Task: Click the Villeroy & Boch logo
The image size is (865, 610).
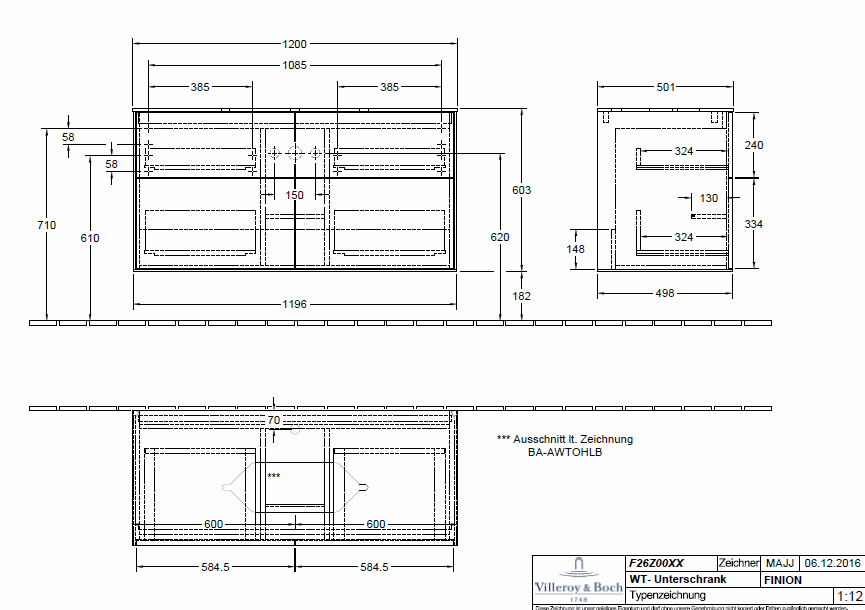Action: click(x=578, y=581)
